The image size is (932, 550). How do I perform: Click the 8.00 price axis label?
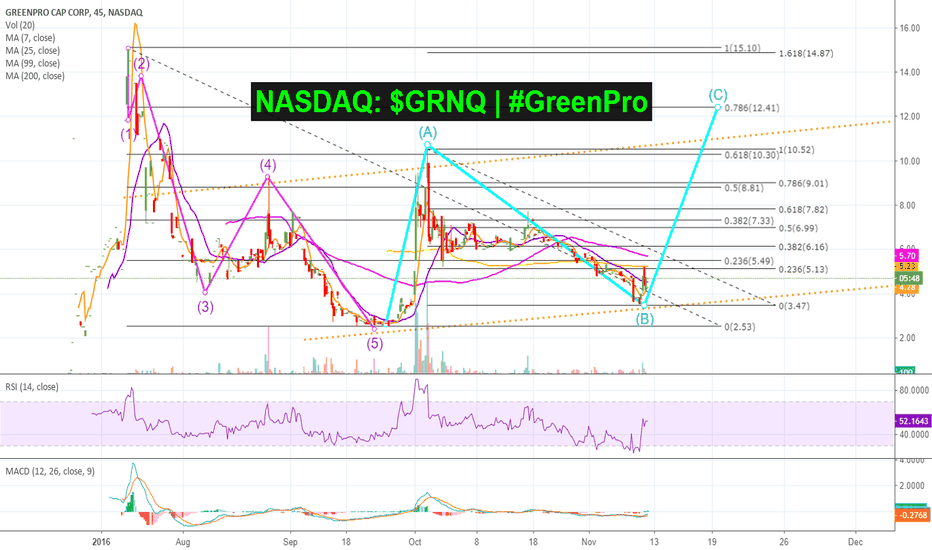coord(907,205)
